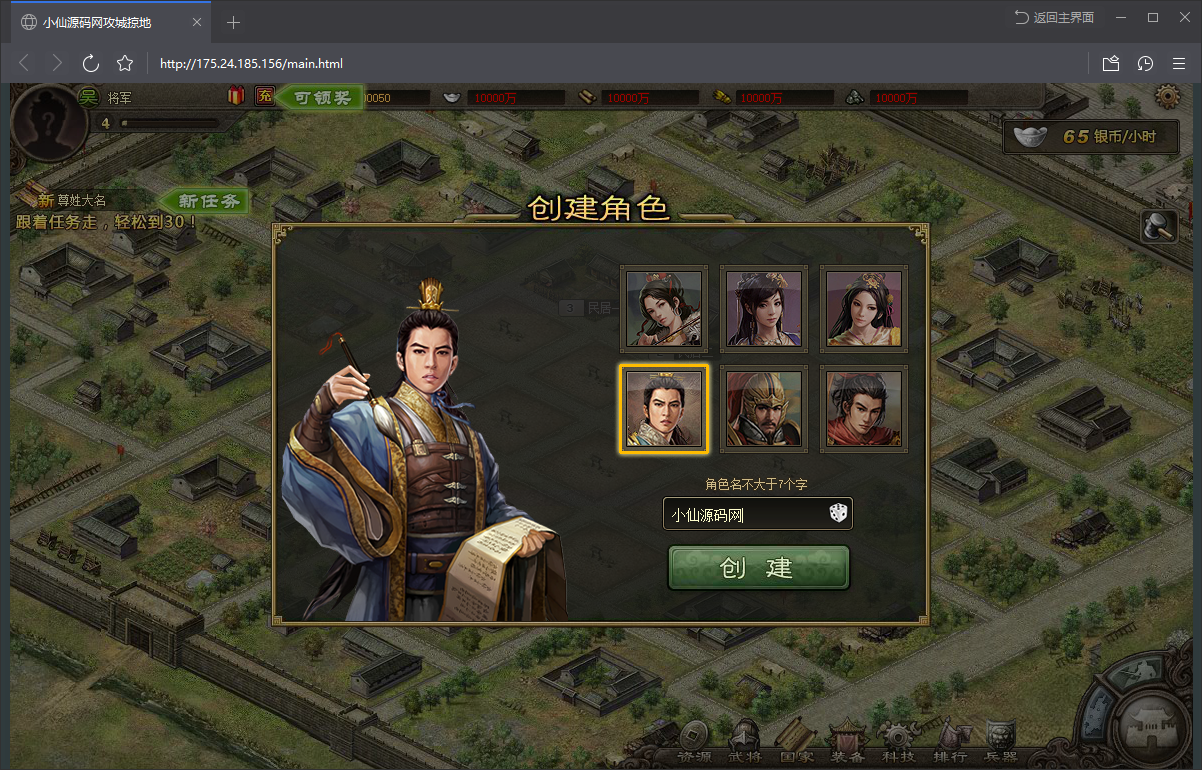This screenshot has width=1202, height=770.
Task: Click the experience progress bar
Action: pos(169,123)
